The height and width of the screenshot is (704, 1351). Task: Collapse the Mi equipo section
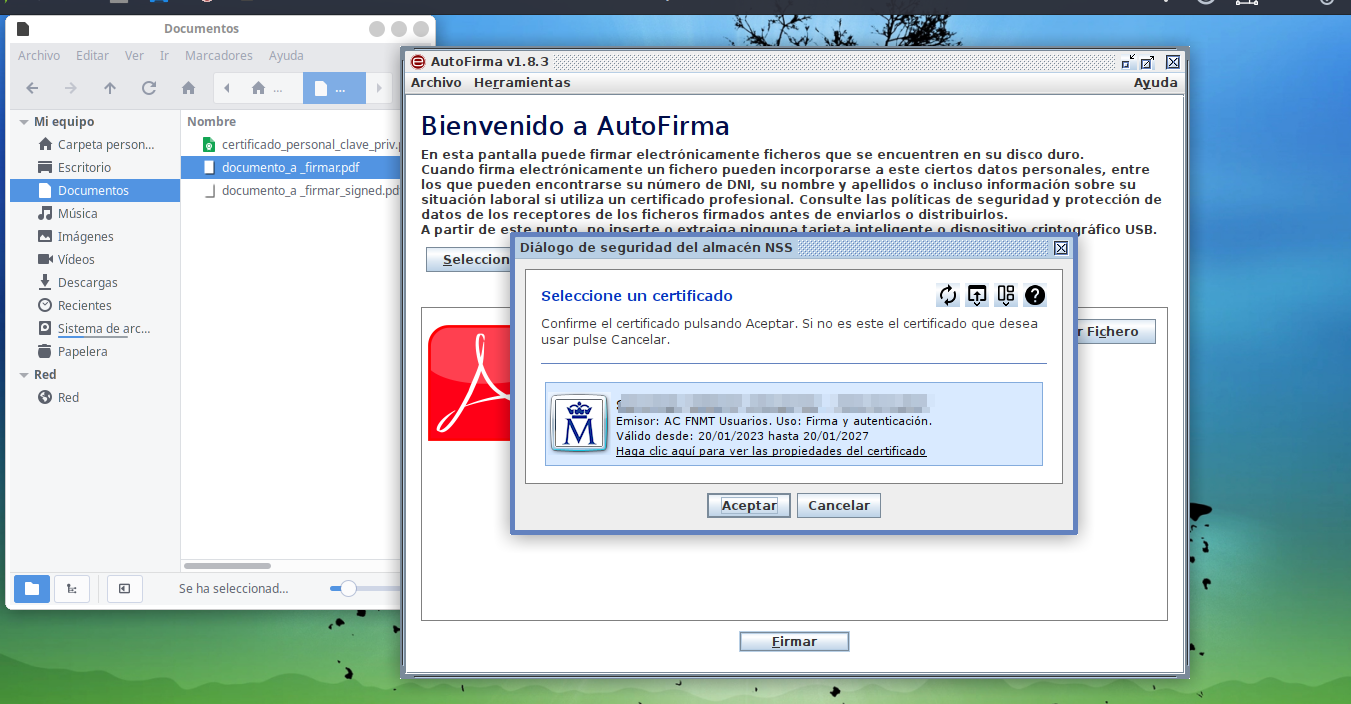24,121
